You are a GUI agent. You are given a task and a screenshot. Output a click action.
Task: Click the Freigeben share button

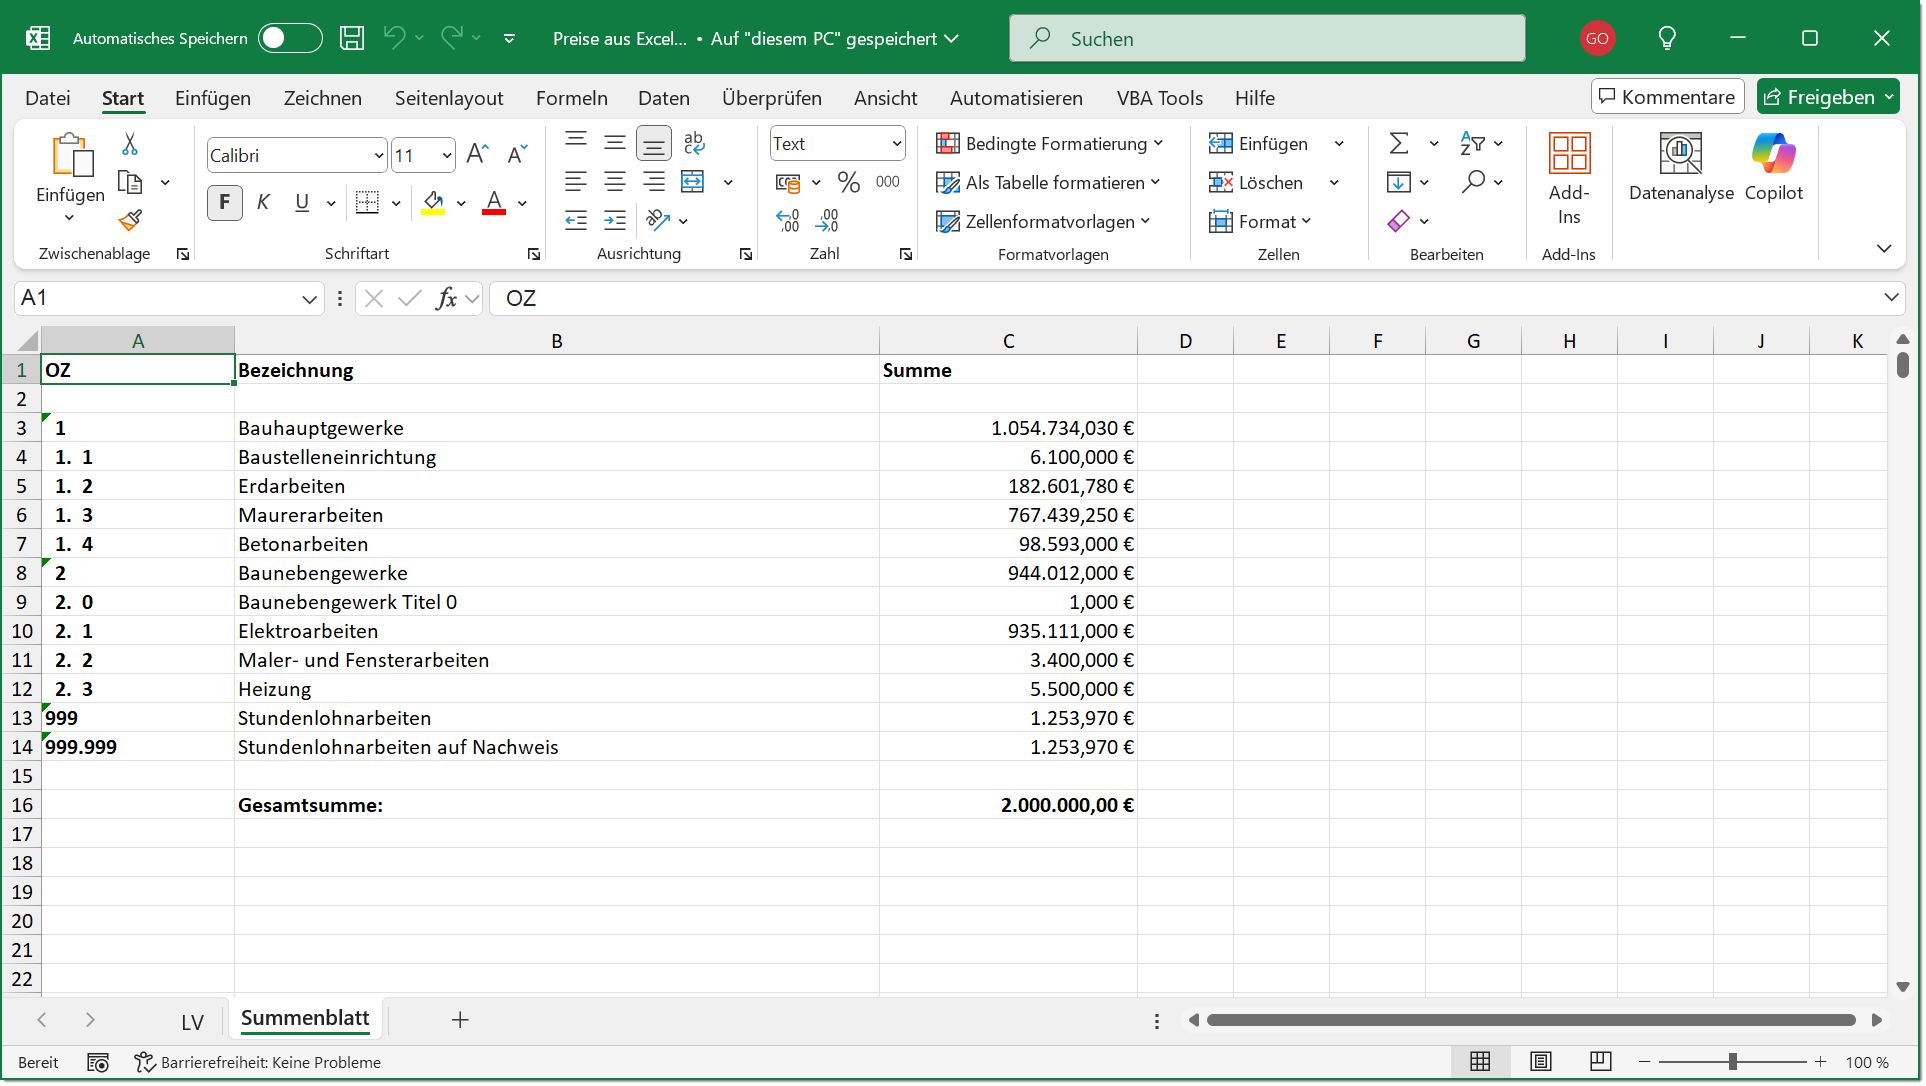[1819, 97]
